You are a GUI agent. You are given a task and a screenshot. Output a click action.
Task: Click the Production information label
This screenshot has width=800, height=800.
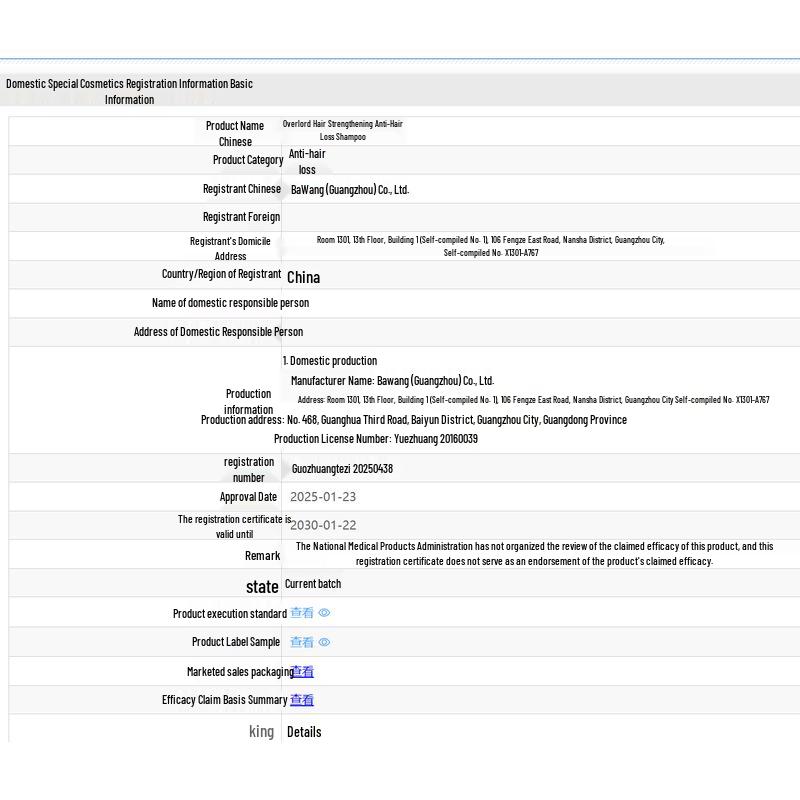click(248, 402)
